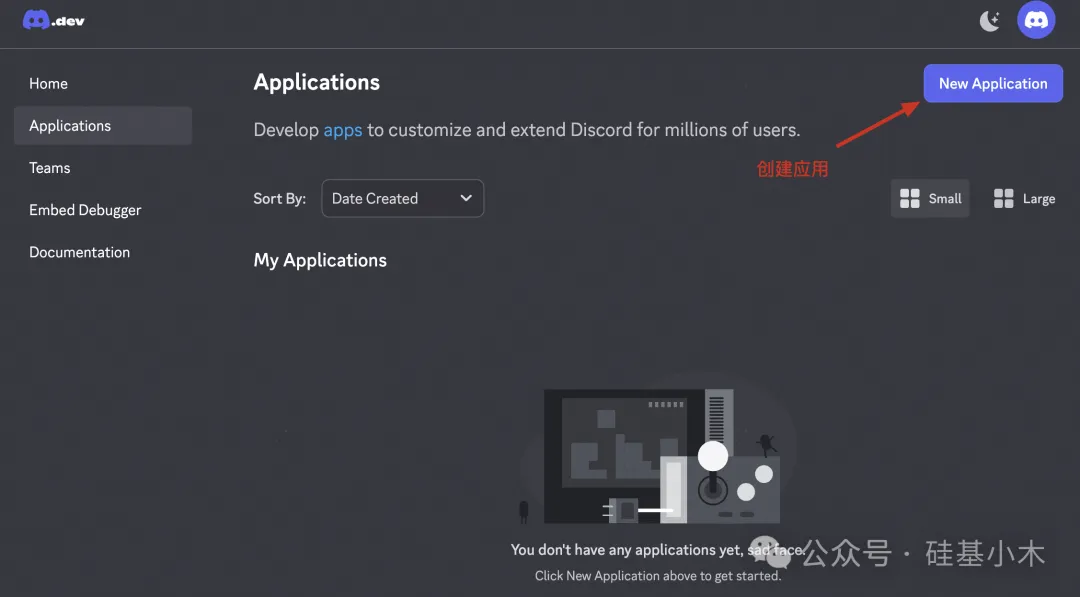Click the Small grid view icon
This screenshot has width=1080, height=597.
(909, 198)
